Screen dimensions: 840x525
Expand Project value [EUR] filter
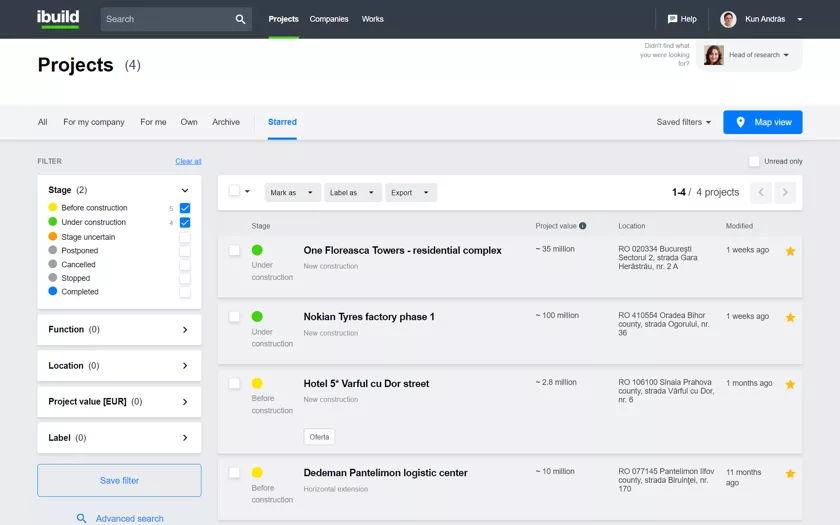click(185, 402)
